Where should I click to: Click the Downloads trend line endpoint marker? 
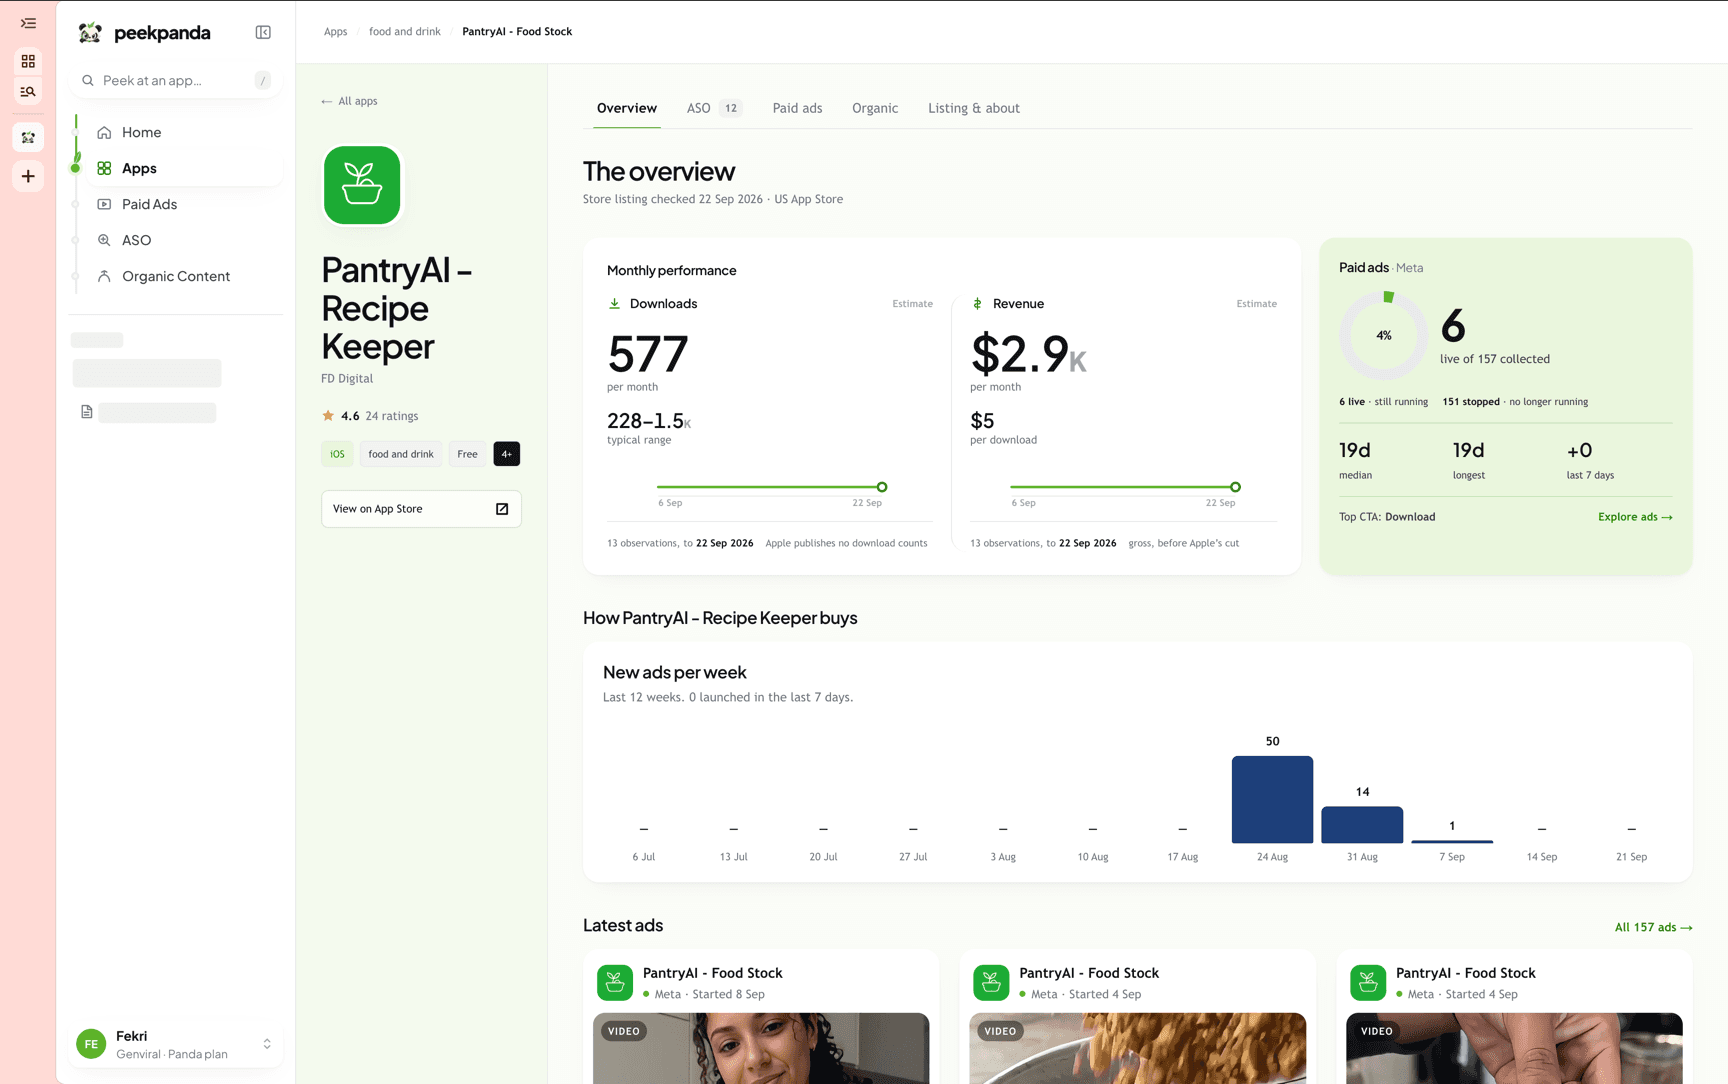(882, 487)
